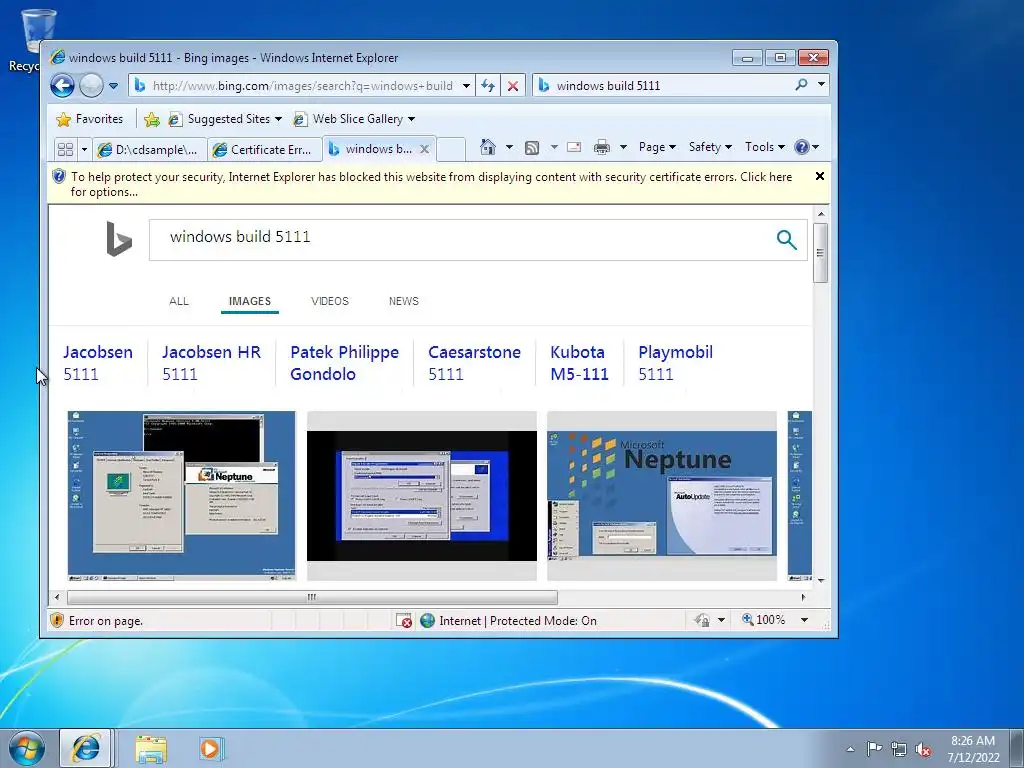This screenshot has height=768, width=1024.
Task: Expand Print options dropdown arrow
Action: click(x=623, y=147)
